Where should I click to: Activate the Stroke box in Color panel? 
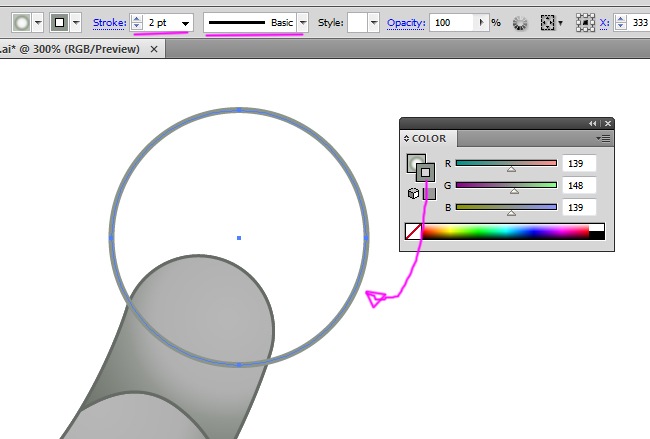pyautogui.click(x=425, y=172)
